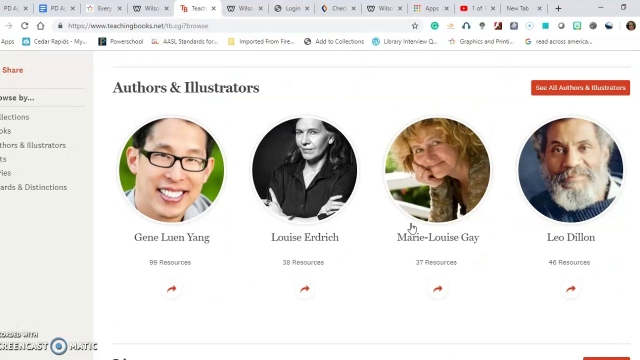The height and width of the screenshot is (360, 640).
Task: Open the Cedar Rapids bookmark
Action: click(55, 42)
